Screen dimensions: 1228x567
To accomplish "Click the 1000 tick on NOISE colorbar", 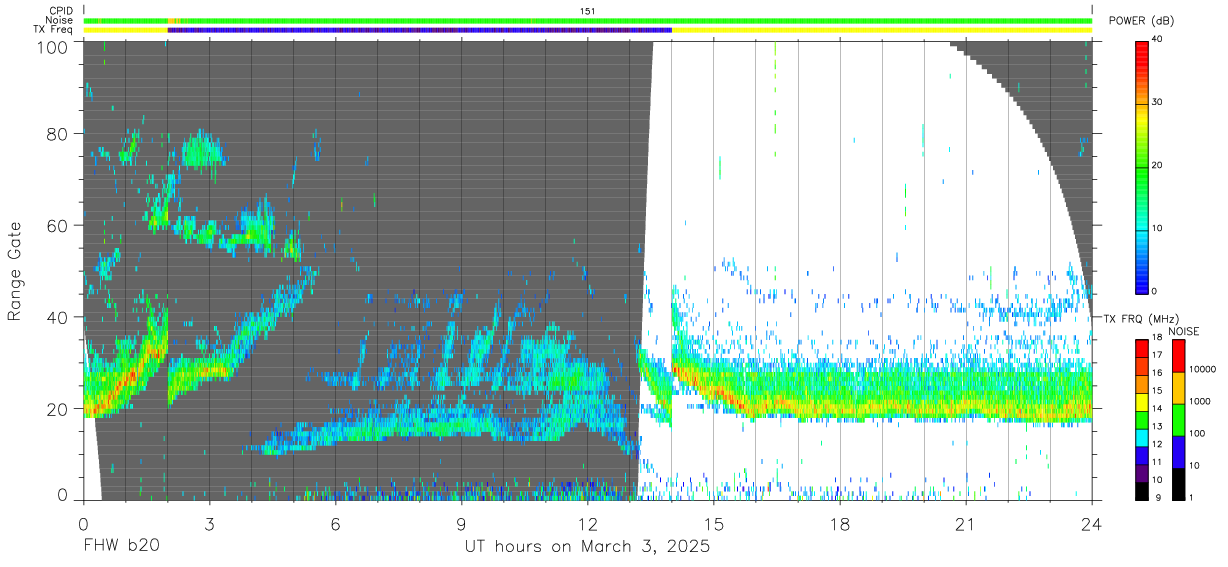I will 1202,401.
